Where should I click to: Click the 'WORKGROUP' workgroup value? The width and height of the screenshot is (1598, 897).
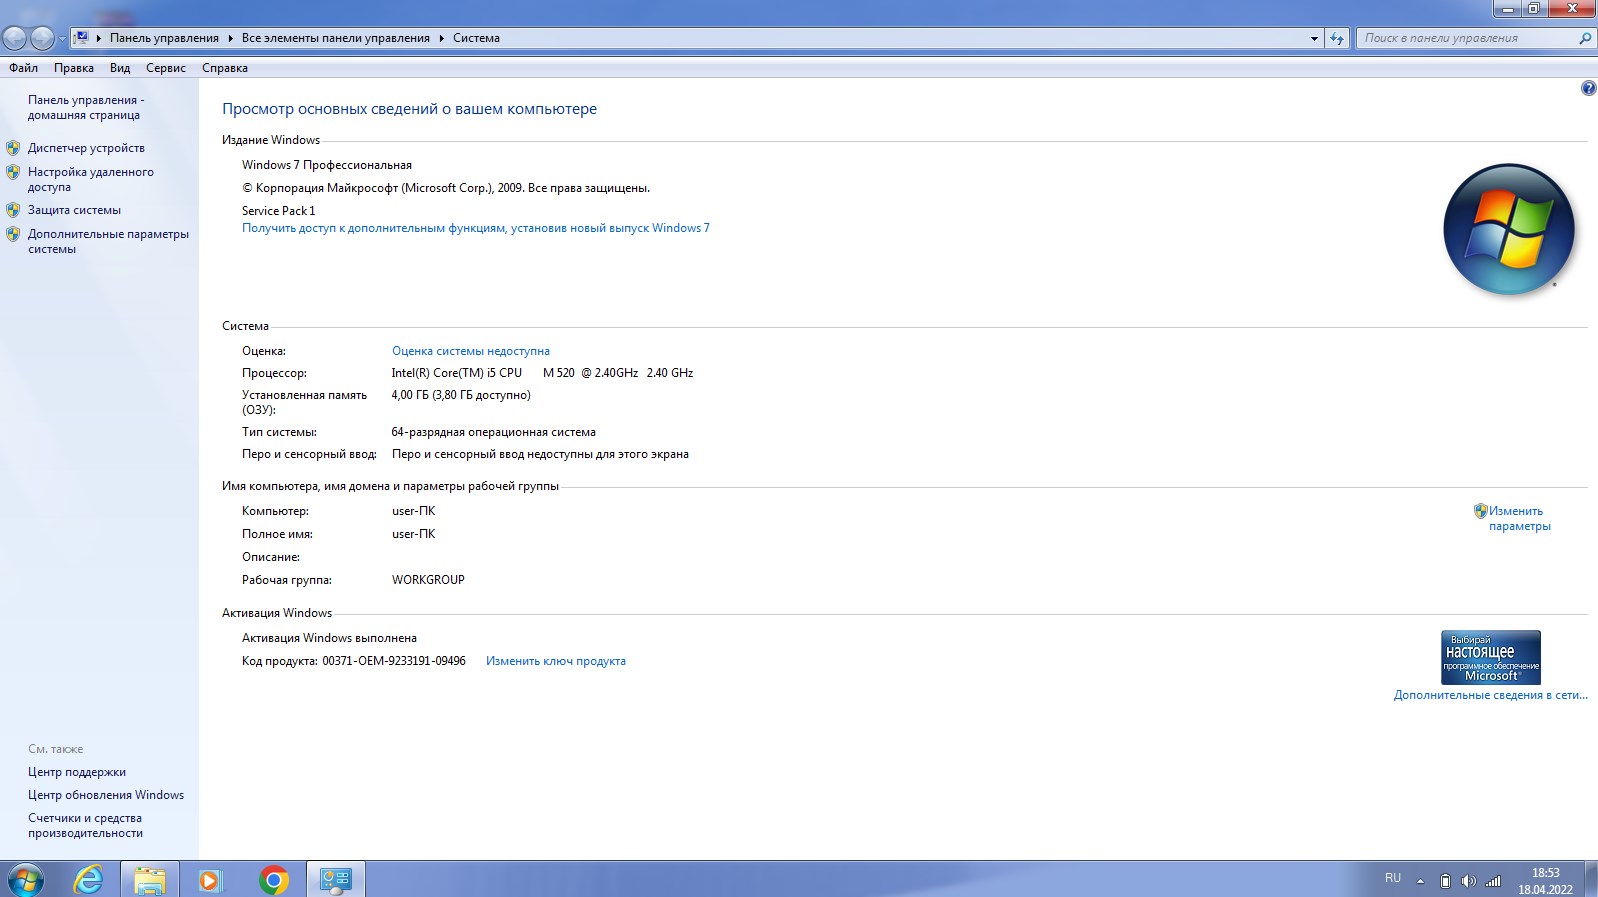pyautogui.click(x=428, y=580)
